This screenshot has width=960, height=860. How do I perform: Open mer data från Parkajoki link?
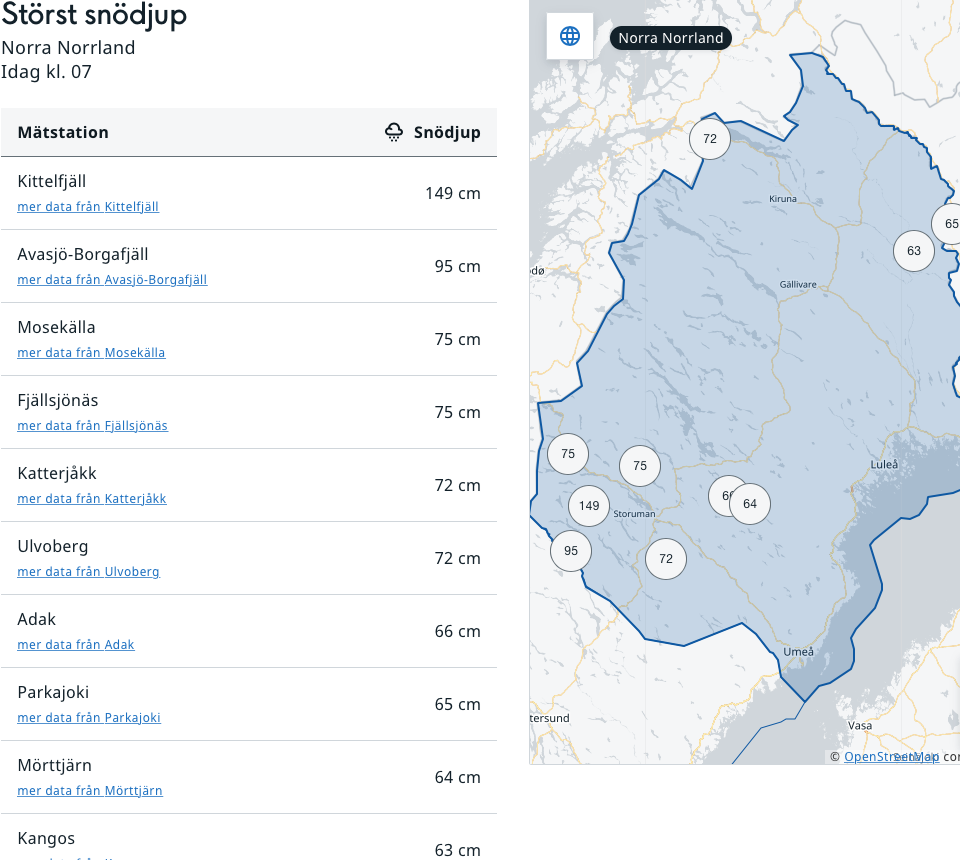tap(89, 718)
